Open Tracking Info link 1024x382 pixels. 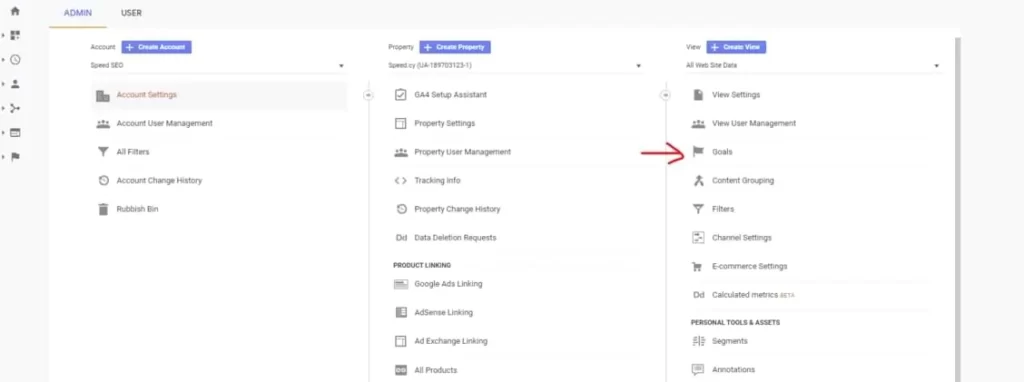point(438,181)
